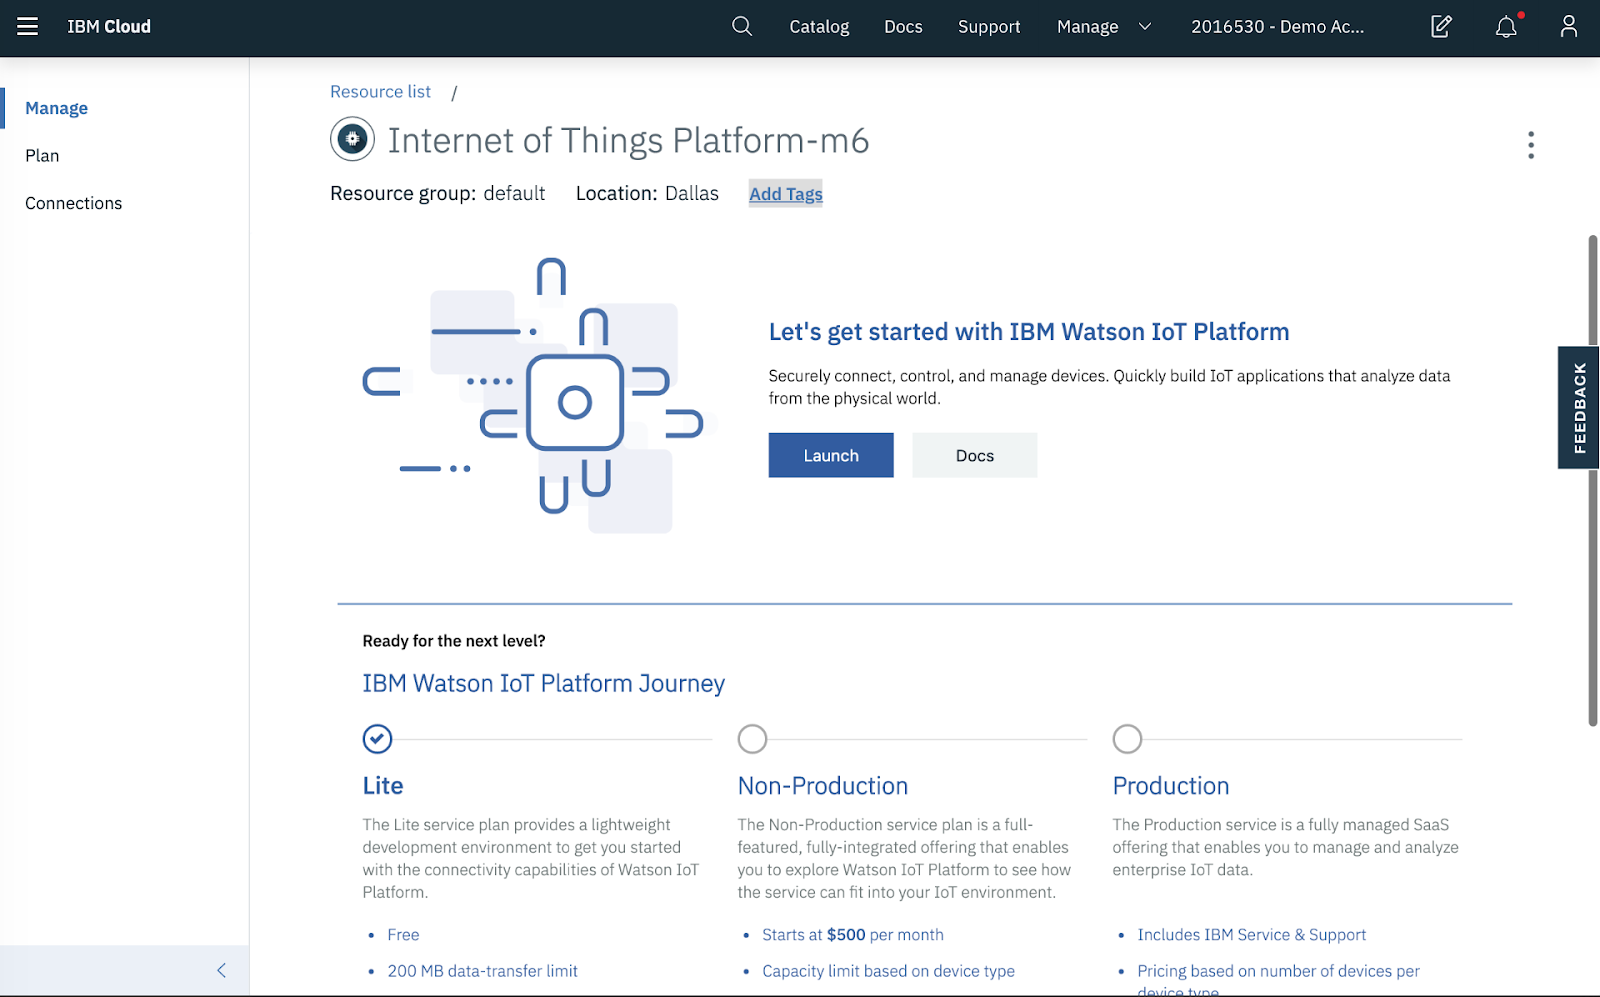
Task: Click 'Resource group: default' text
Action: point(438,194)
